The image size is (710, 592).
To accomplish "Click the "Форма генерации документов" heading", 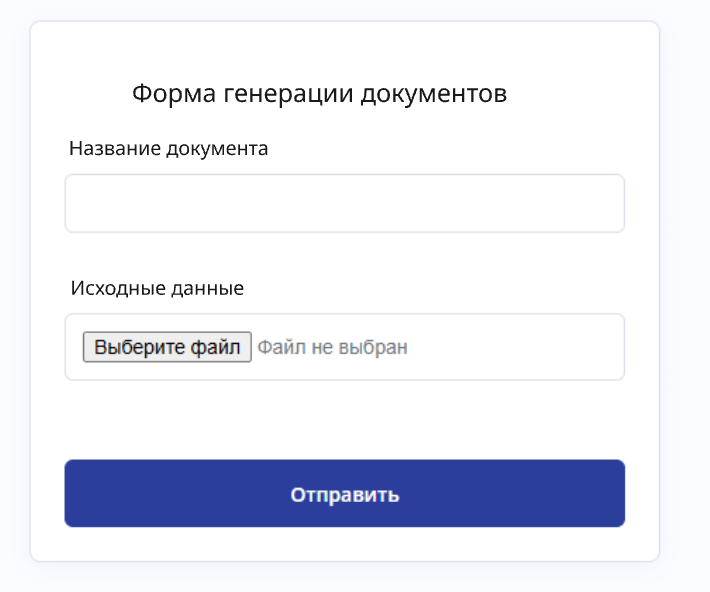I will (319, 94).
